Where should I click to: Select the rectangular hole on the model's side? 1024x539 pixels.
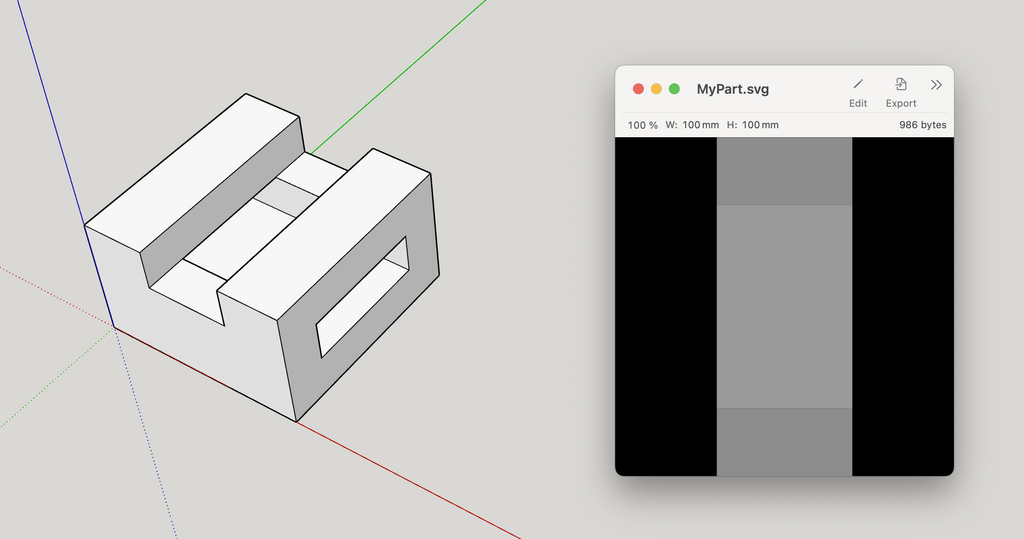pyautogui.click(x=363, y=297)
